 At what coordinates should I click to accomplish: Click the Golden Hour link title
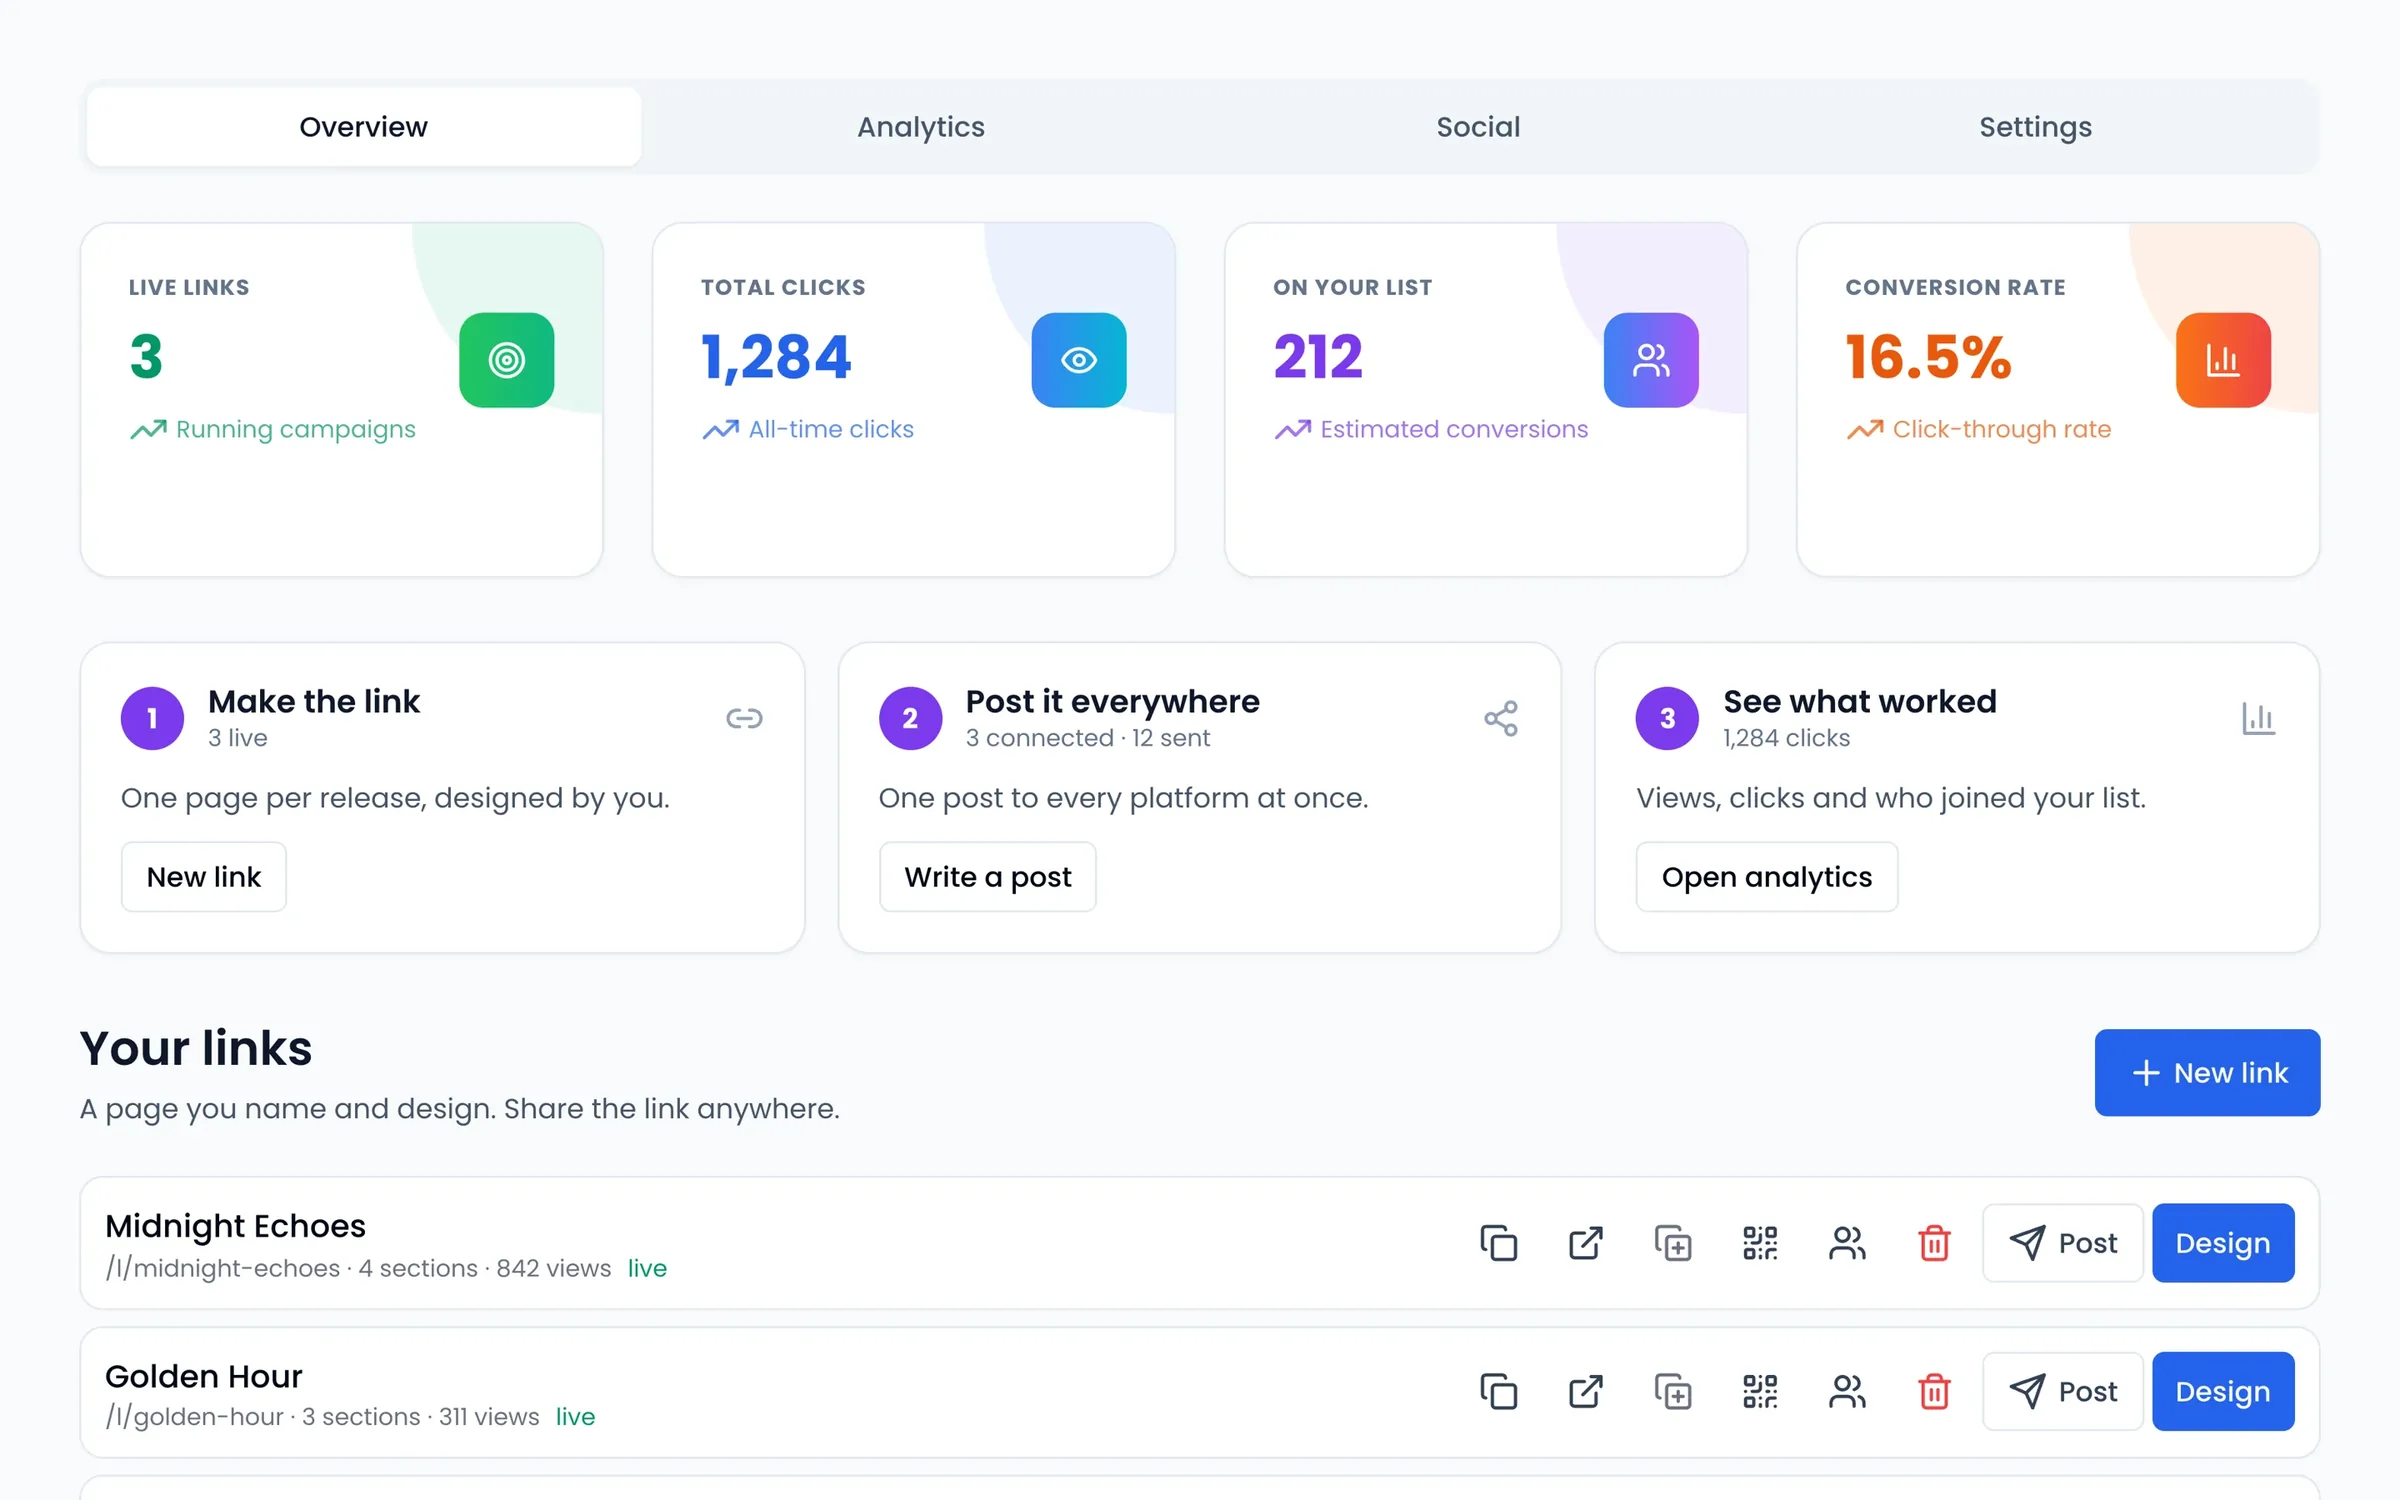(204, 1376)
